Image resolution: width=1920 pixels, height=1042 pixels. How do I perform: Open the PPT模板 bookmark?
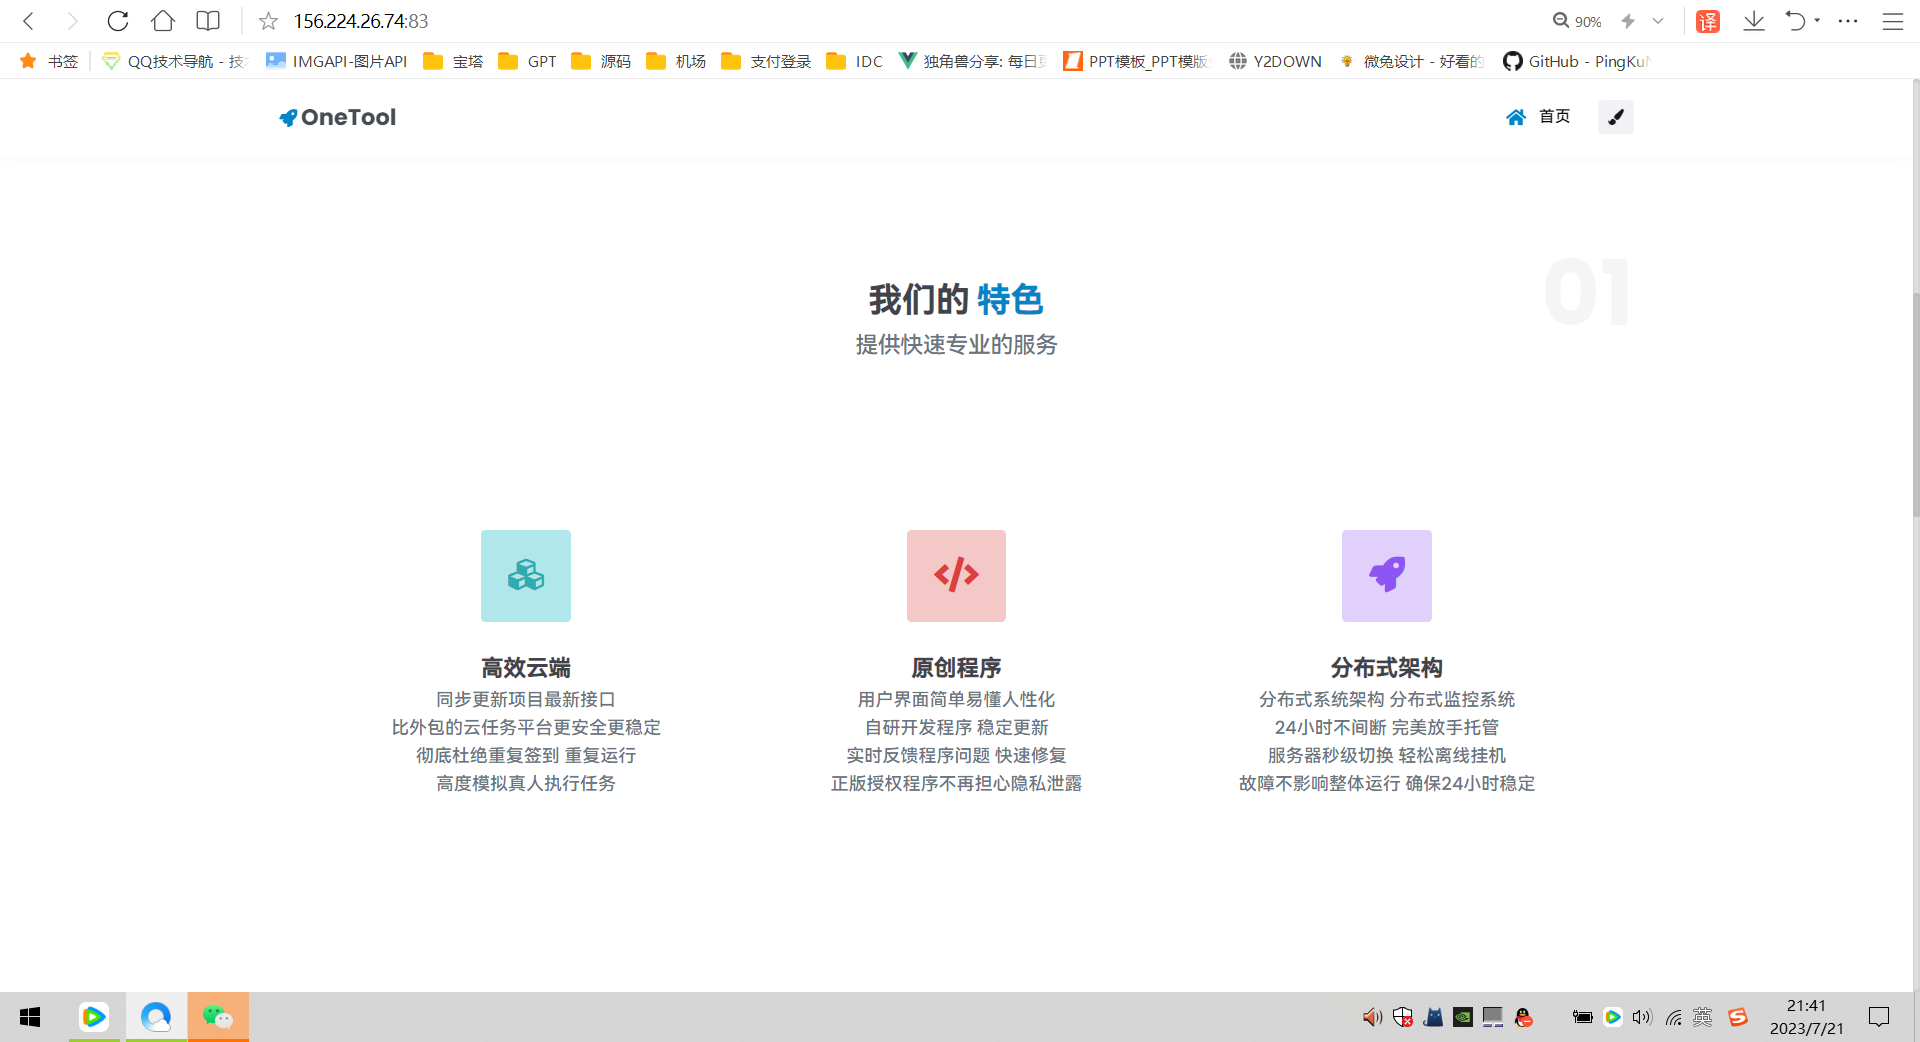[1136, 61]
